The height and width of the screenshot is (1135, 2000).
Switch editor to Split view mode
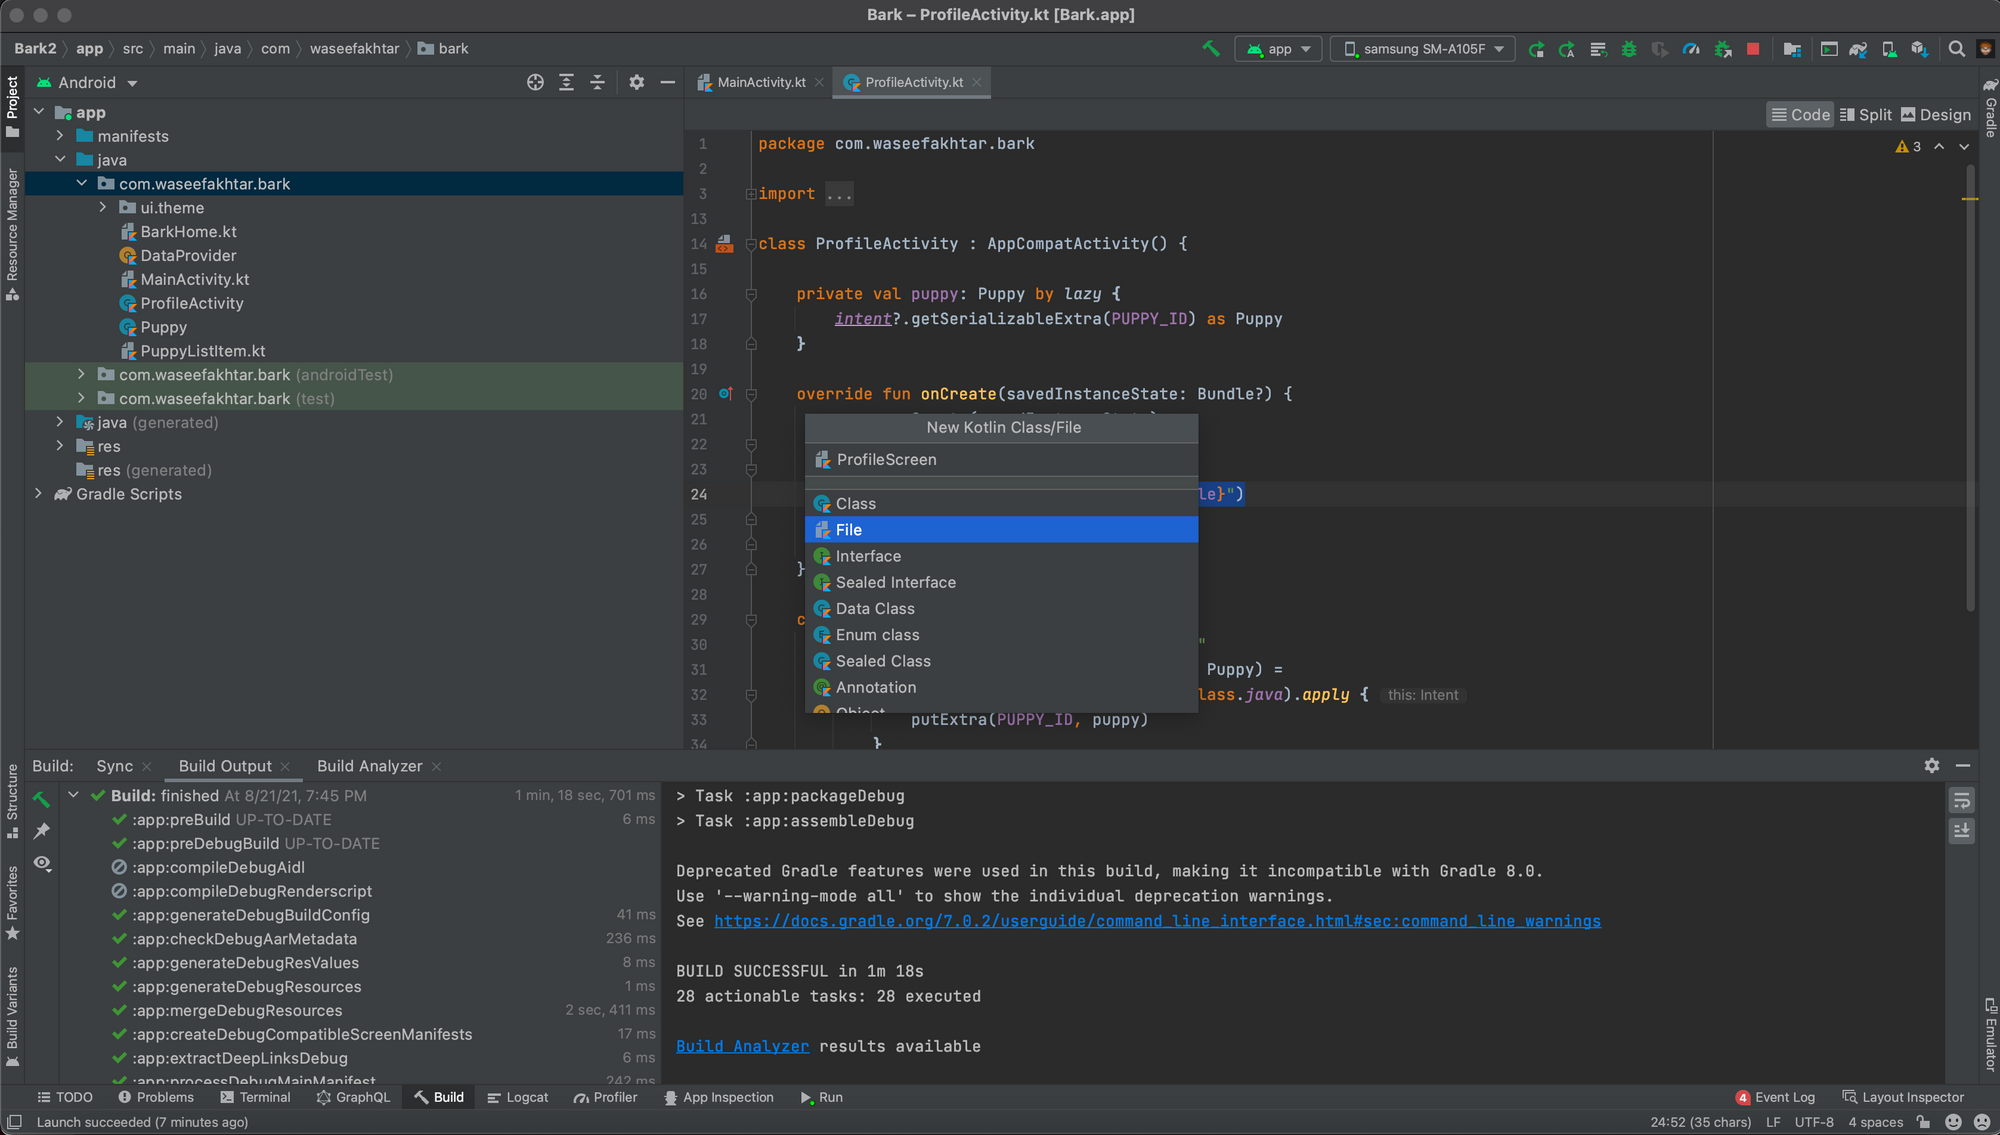click(x=1866, y=114)
